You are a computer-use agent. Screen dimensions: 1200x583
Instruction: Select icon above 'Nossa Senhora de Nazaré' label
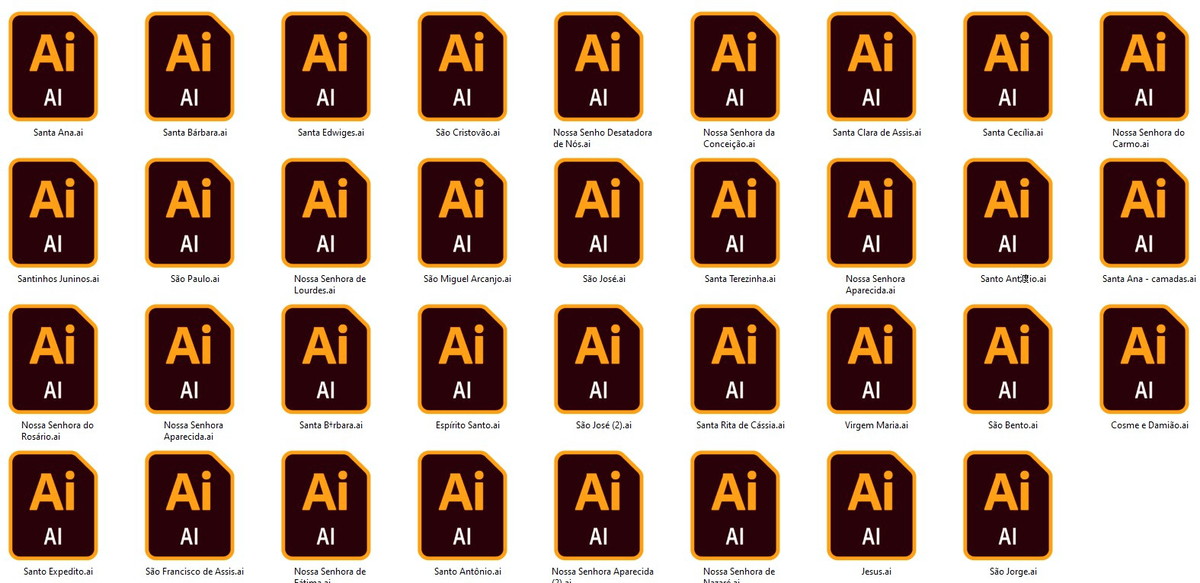click(x=735, y=505)
